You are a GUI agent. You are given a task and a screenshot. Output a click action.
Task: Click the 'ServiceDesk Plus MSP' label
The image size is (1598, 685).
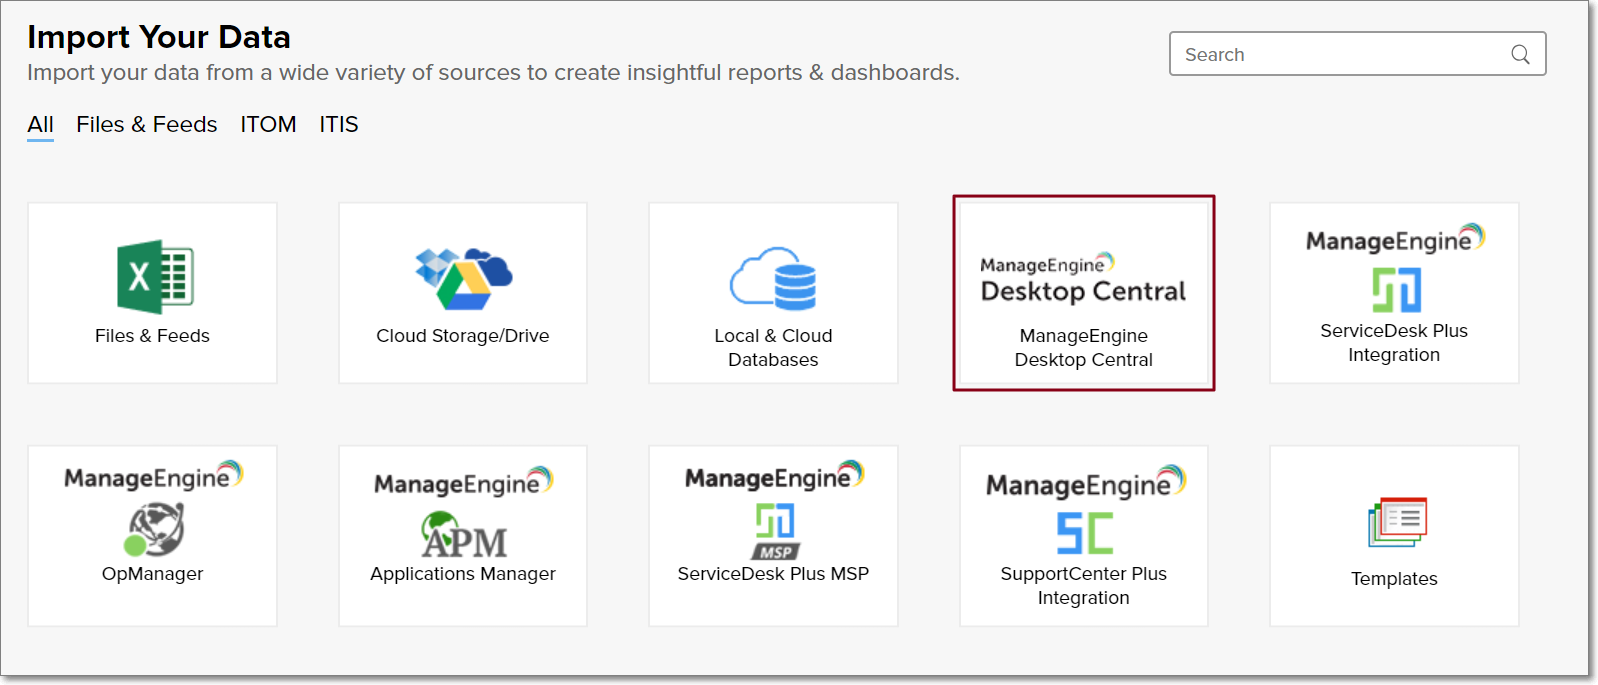click(x=773, y=574)
